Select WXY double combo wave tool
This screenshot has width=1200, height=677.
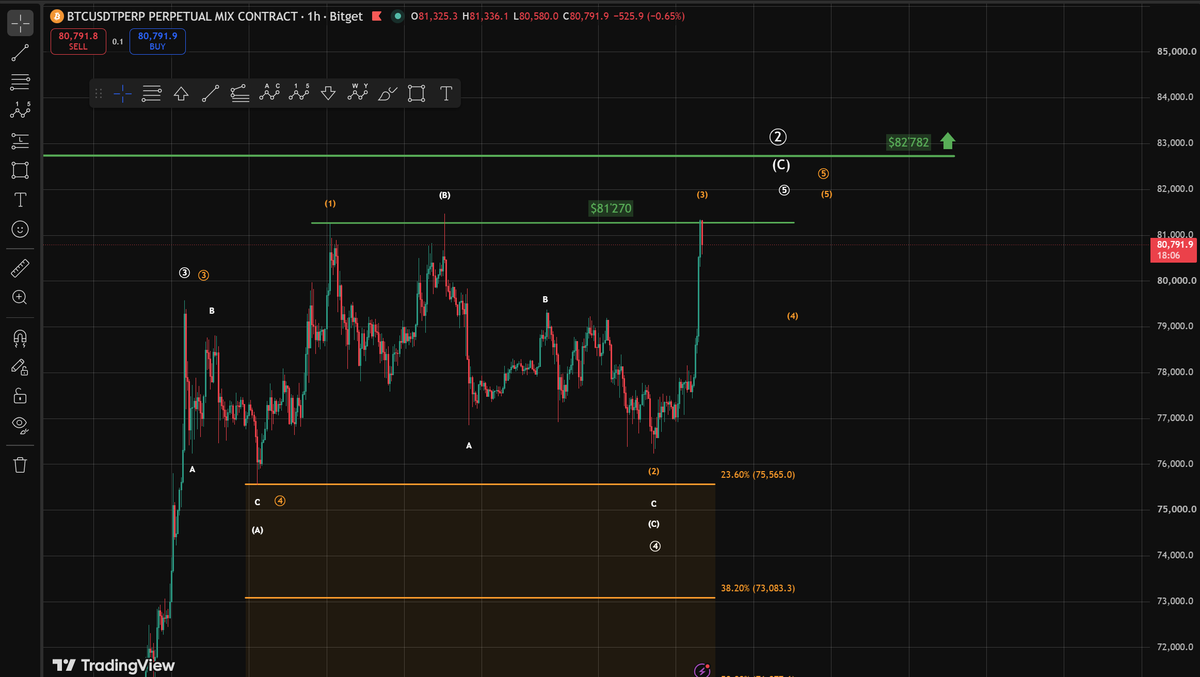pos(358,93)
